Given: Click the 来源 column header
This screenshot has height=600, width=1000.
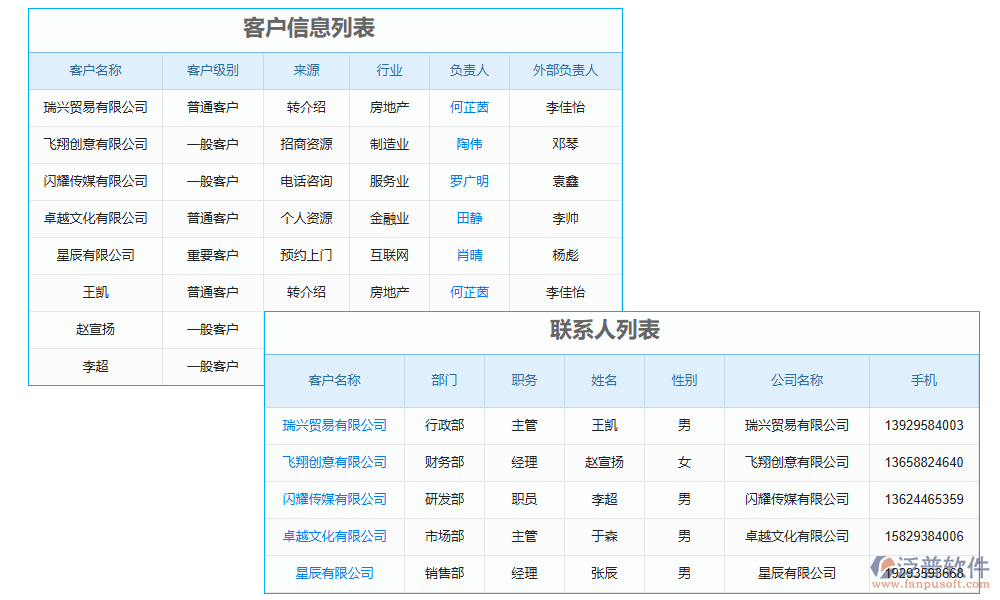Looking at the screenshot, I should coord(306,70).
